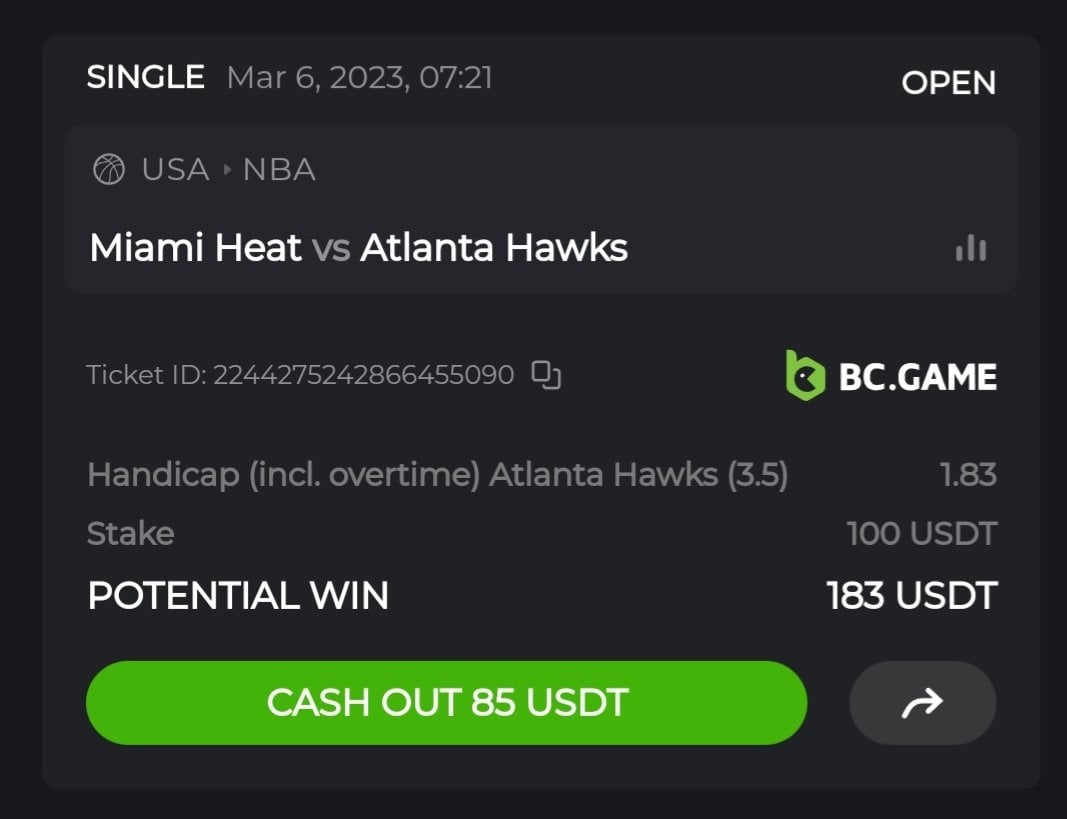Screen dimensions: 1067x819
Task: Select the Handicap Atlanta Hawks (3.5) line
Action: click(x=437, y=474)
